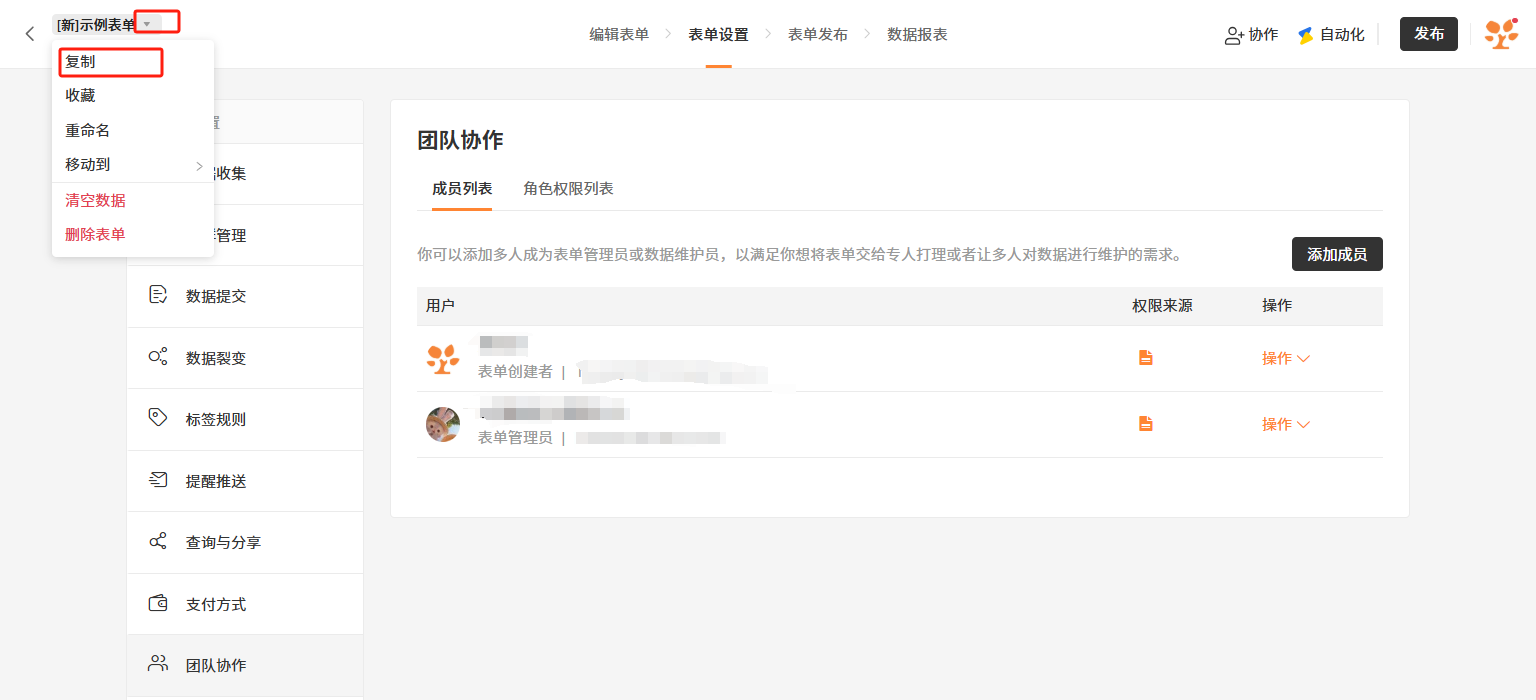Click the 权限来源 column header
The height and width of the screenshot is (700, 1536).
(1162, 306)
